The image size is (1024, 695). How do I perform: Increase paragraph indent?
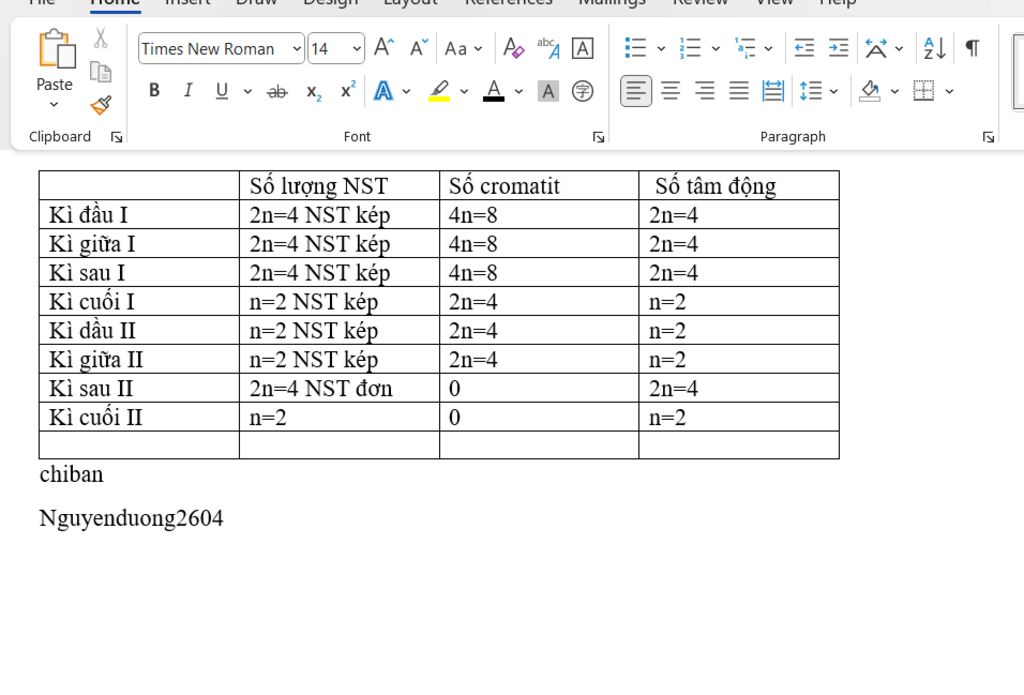point(838,48)
